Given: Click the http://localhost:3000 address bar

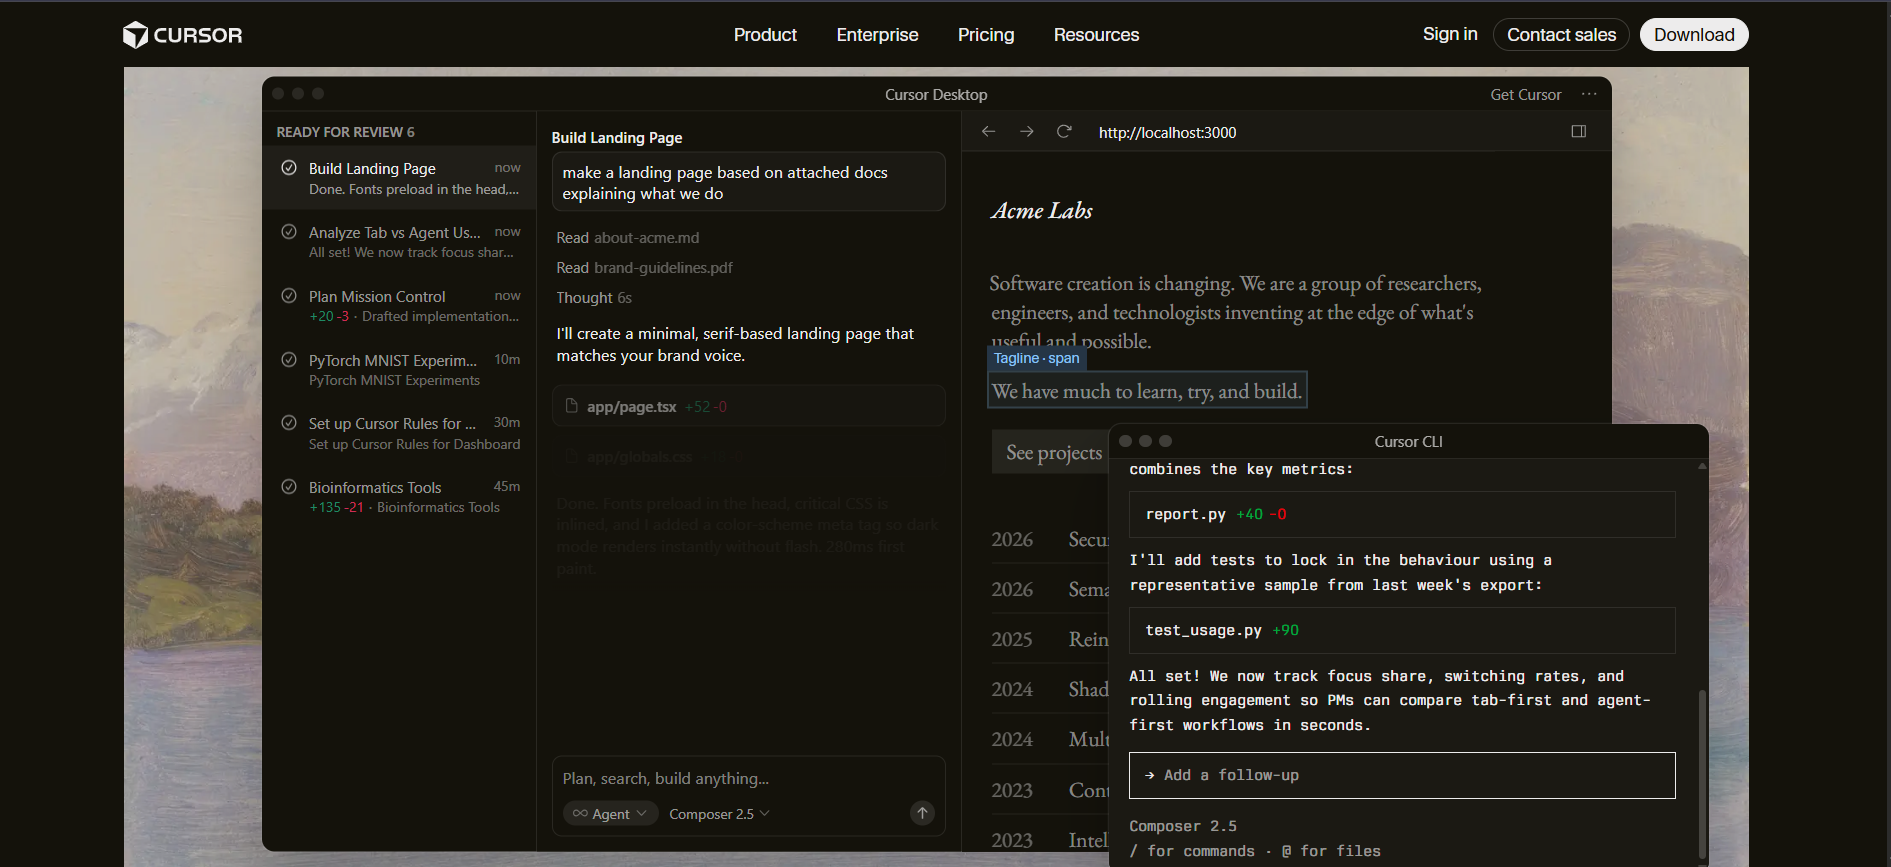Looking at the screenshot, I should (1167, 132).
